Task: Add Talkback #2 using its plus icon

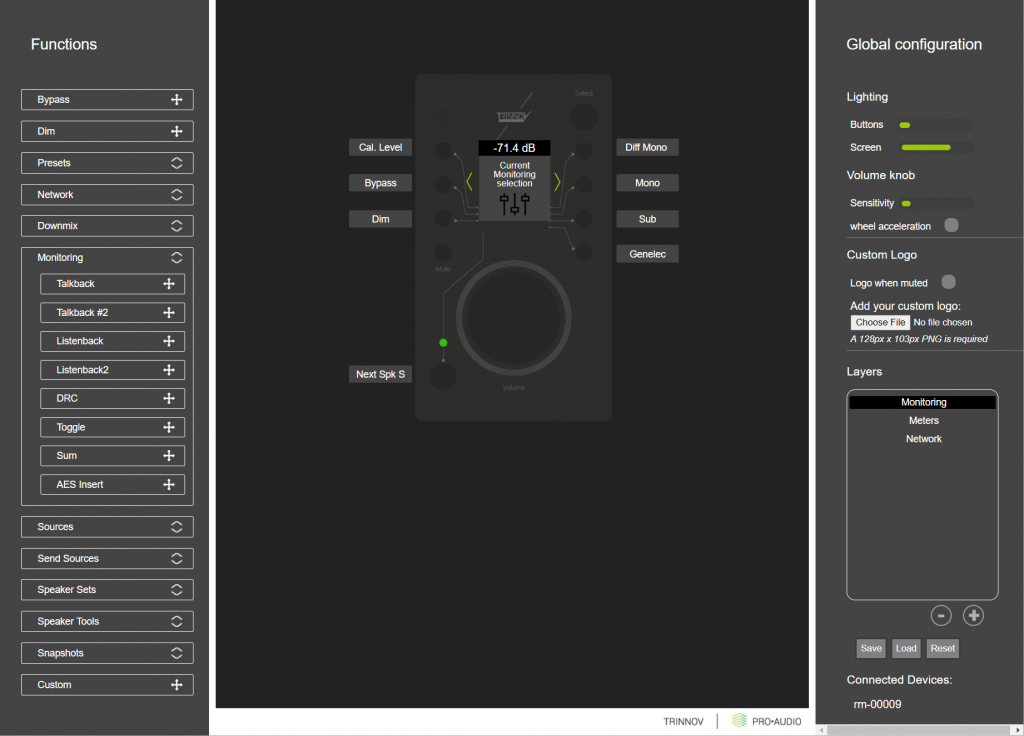Action: pyautogui.click(x=168, y=312)
